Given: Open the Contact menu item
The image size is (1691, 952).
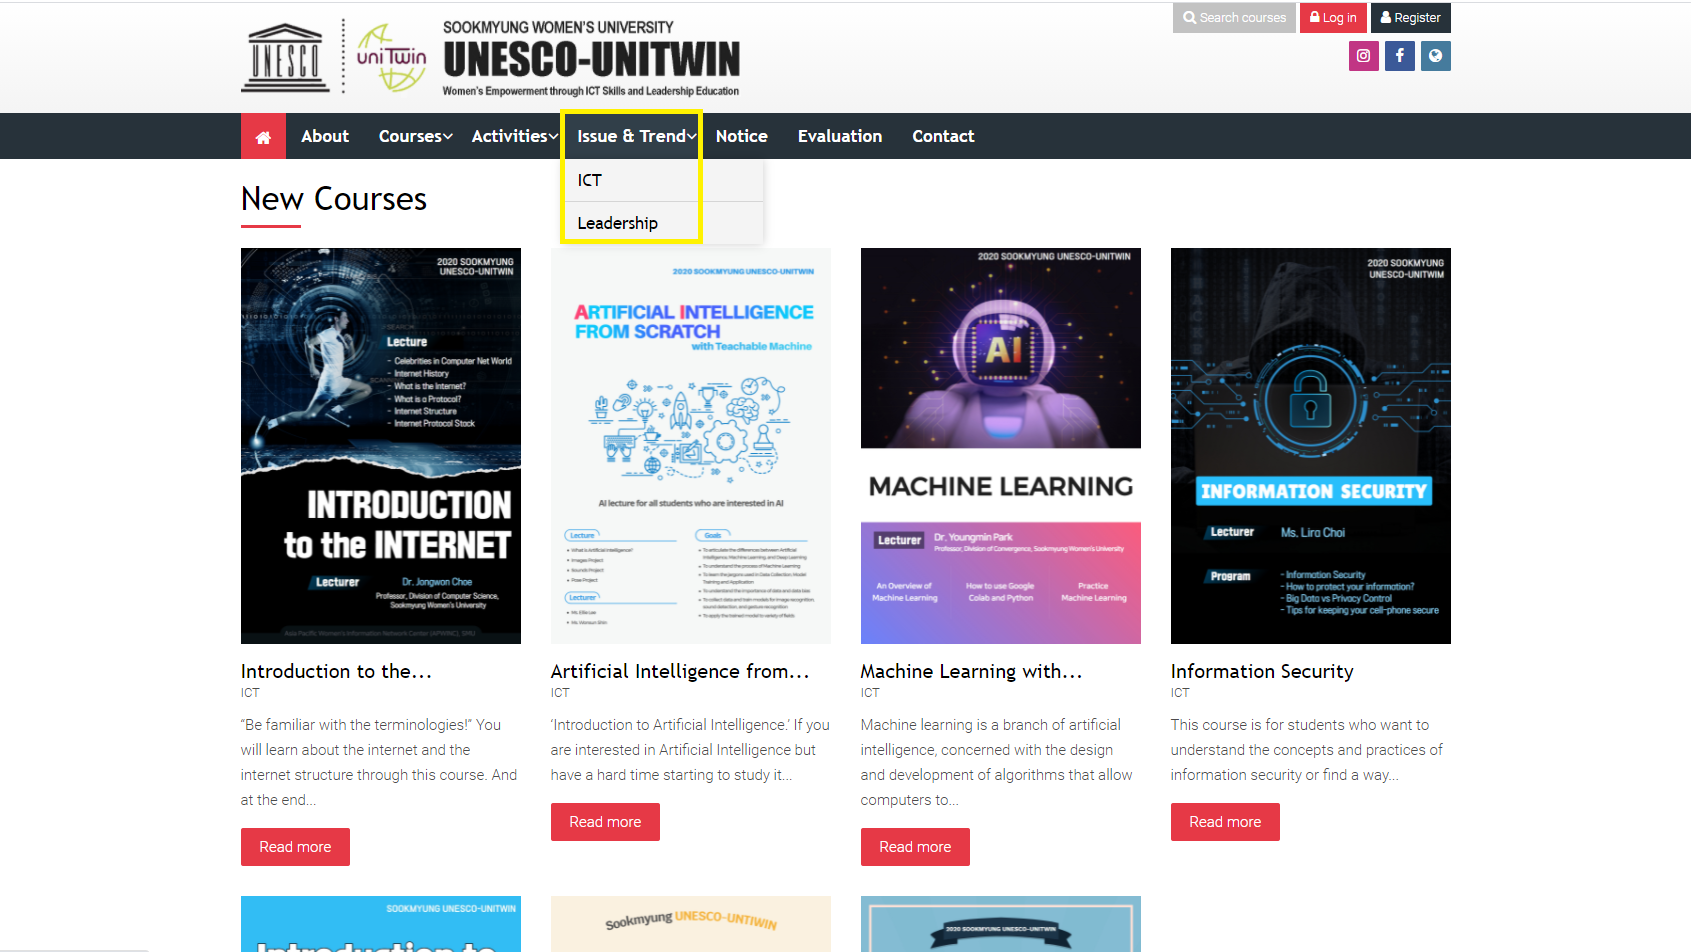Looking at the screenshot, I should (943, 136).
